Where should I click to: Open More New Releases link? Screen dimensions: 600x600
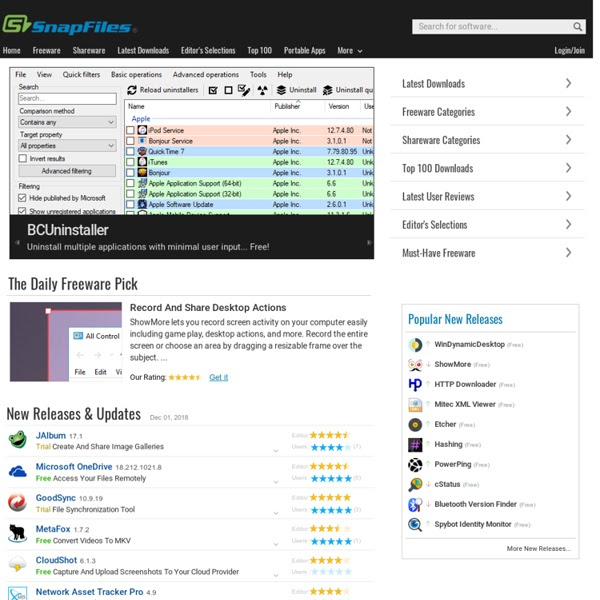click(x=538, y=549)
